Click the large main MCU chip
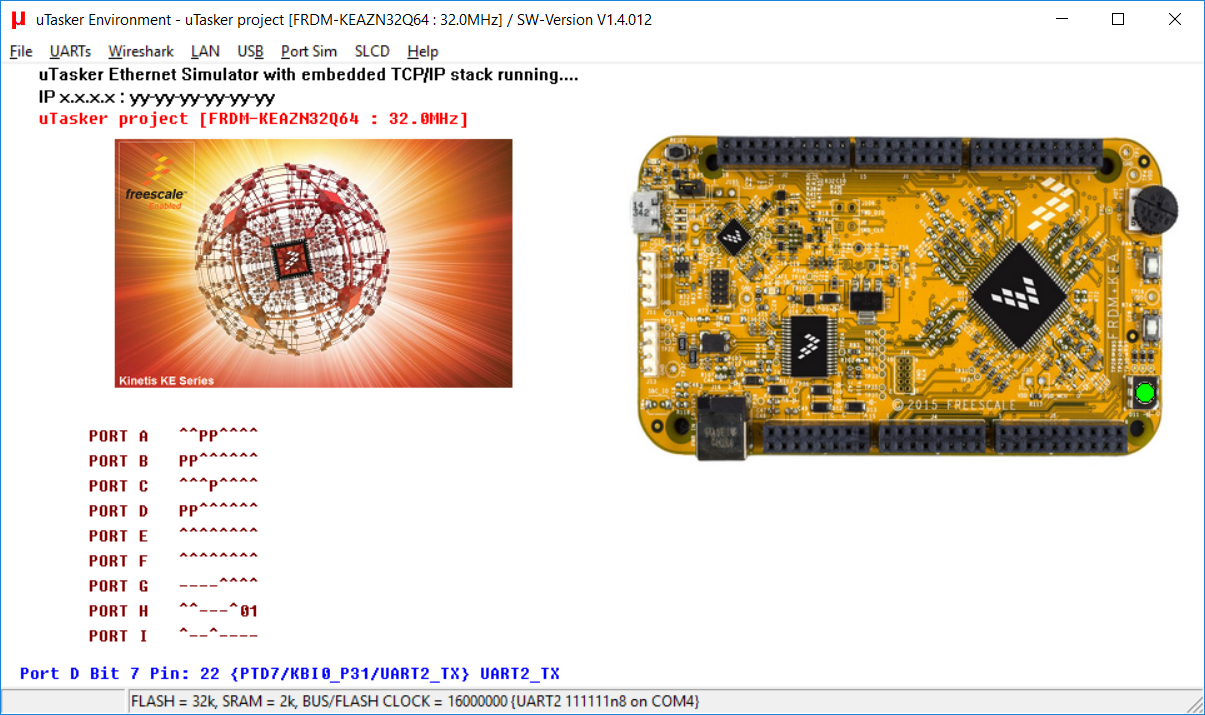Image resolution: width=1205 pixels, height=715 pixels. 1019,294
